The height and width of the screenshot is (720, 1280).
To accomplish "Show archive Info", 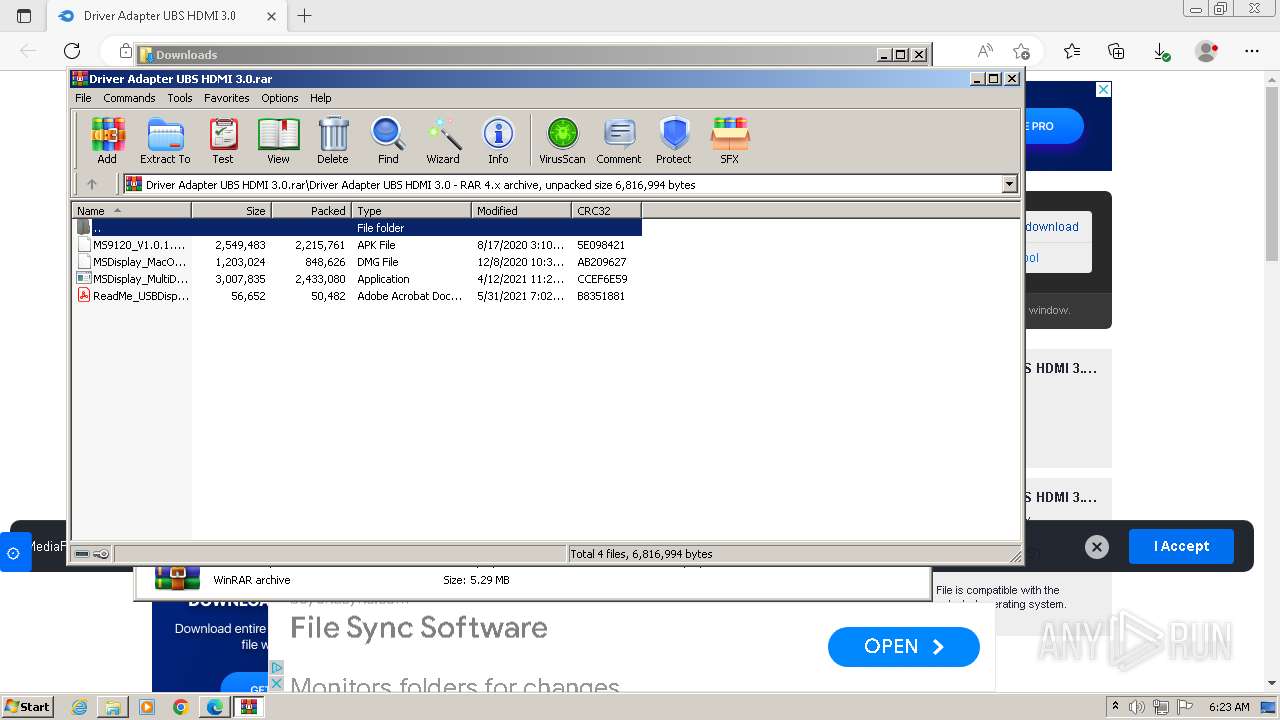I will (498, 140).
